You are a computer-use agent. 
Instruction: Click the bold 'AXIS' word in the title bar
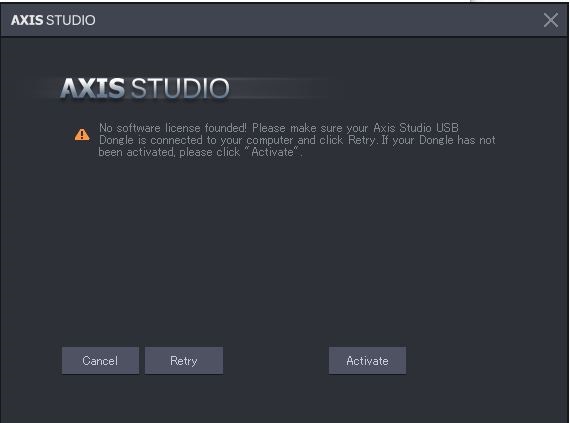[x=27, y=20]
